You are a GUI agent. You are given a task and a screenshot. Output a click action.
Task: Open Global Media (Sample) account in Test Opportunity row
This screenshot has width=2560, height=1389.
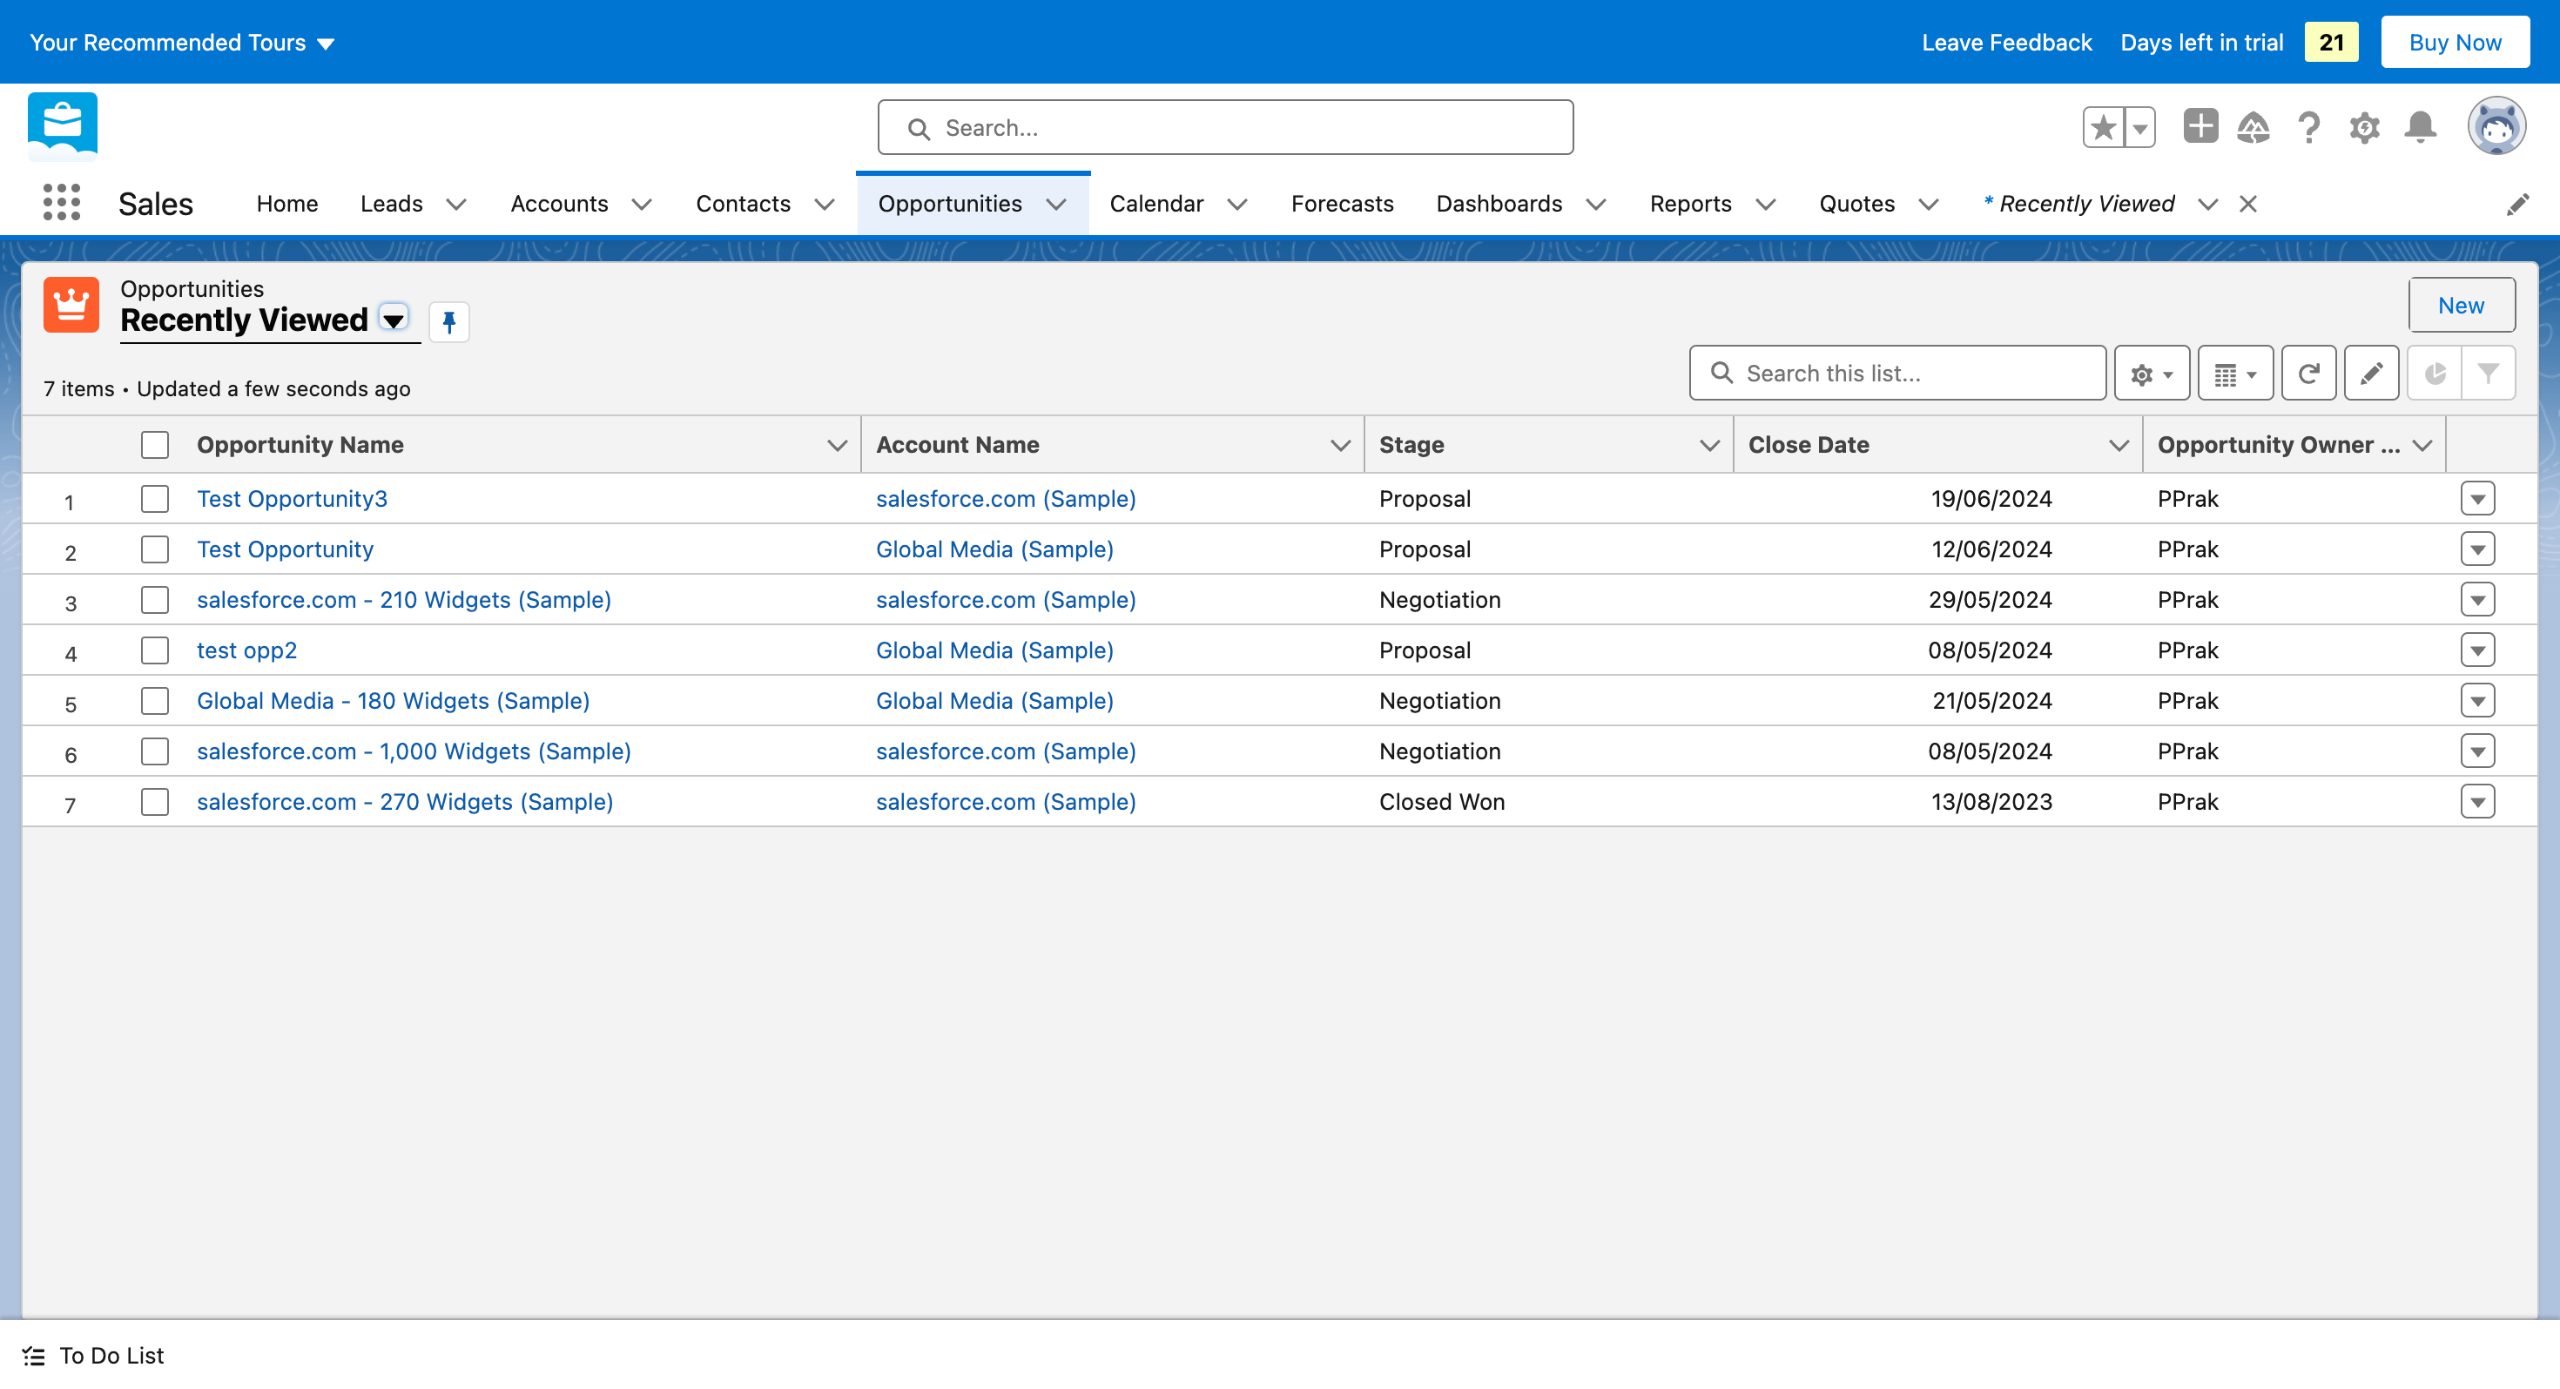tap(994, 549)
